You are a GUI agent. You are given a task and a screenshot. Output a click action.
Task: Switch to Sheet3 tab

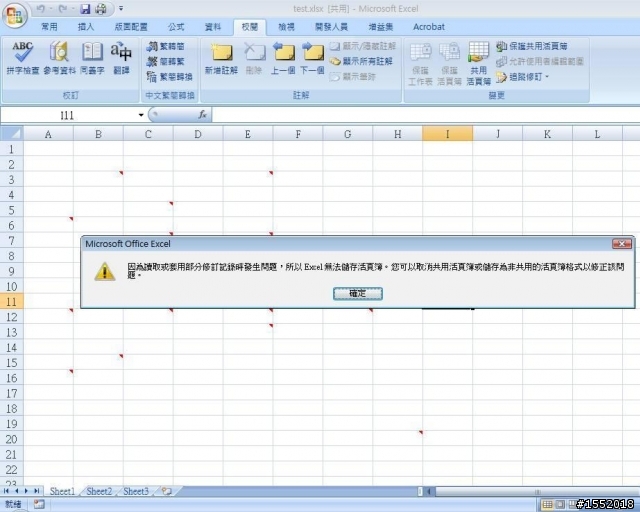click(x=136, y=491)
